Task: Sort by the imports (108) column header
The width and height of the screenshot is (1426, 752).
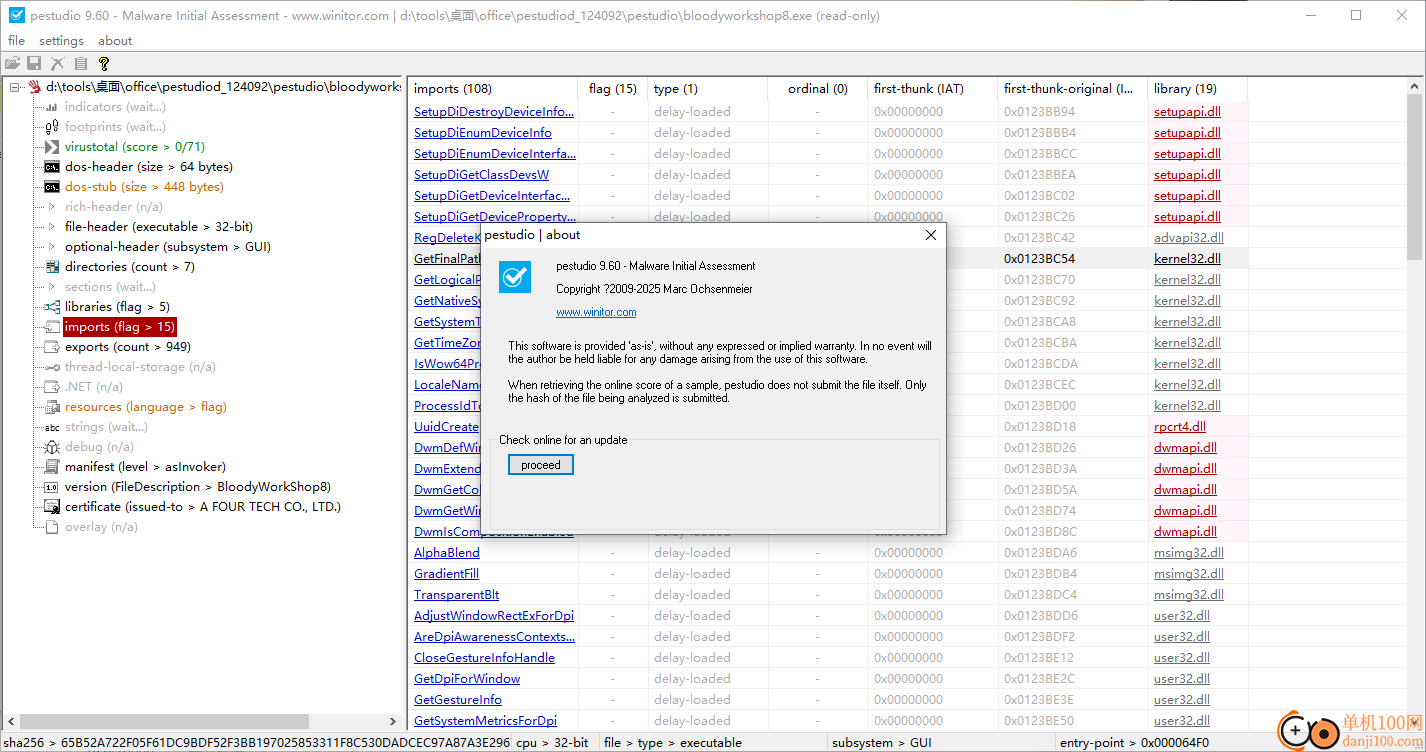Action: pyautogui.click(x=493, y=89)
